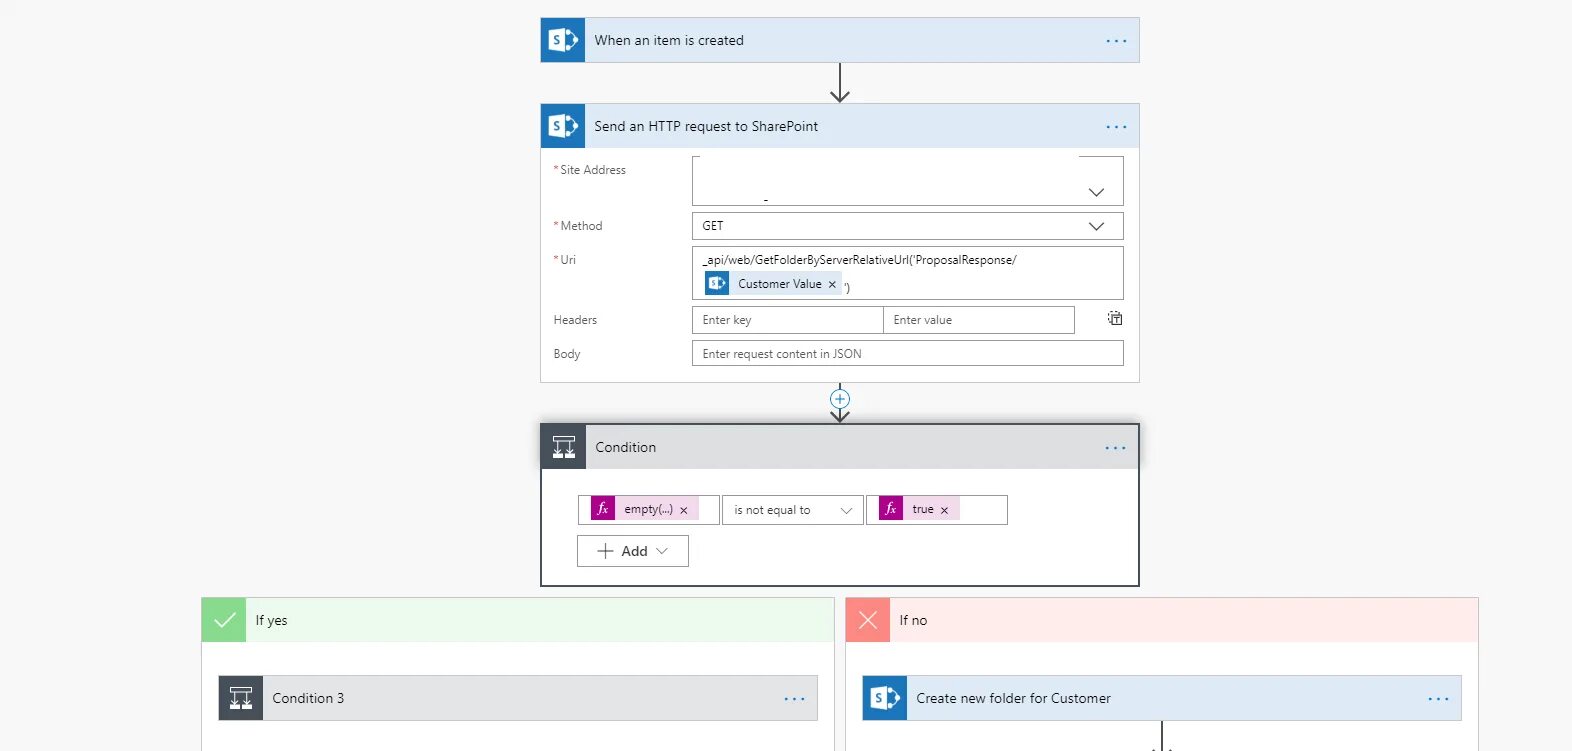This screenshot has height=751, width=1572.
Task: Expand the Condition 3 card
Action: coord(518,698)
